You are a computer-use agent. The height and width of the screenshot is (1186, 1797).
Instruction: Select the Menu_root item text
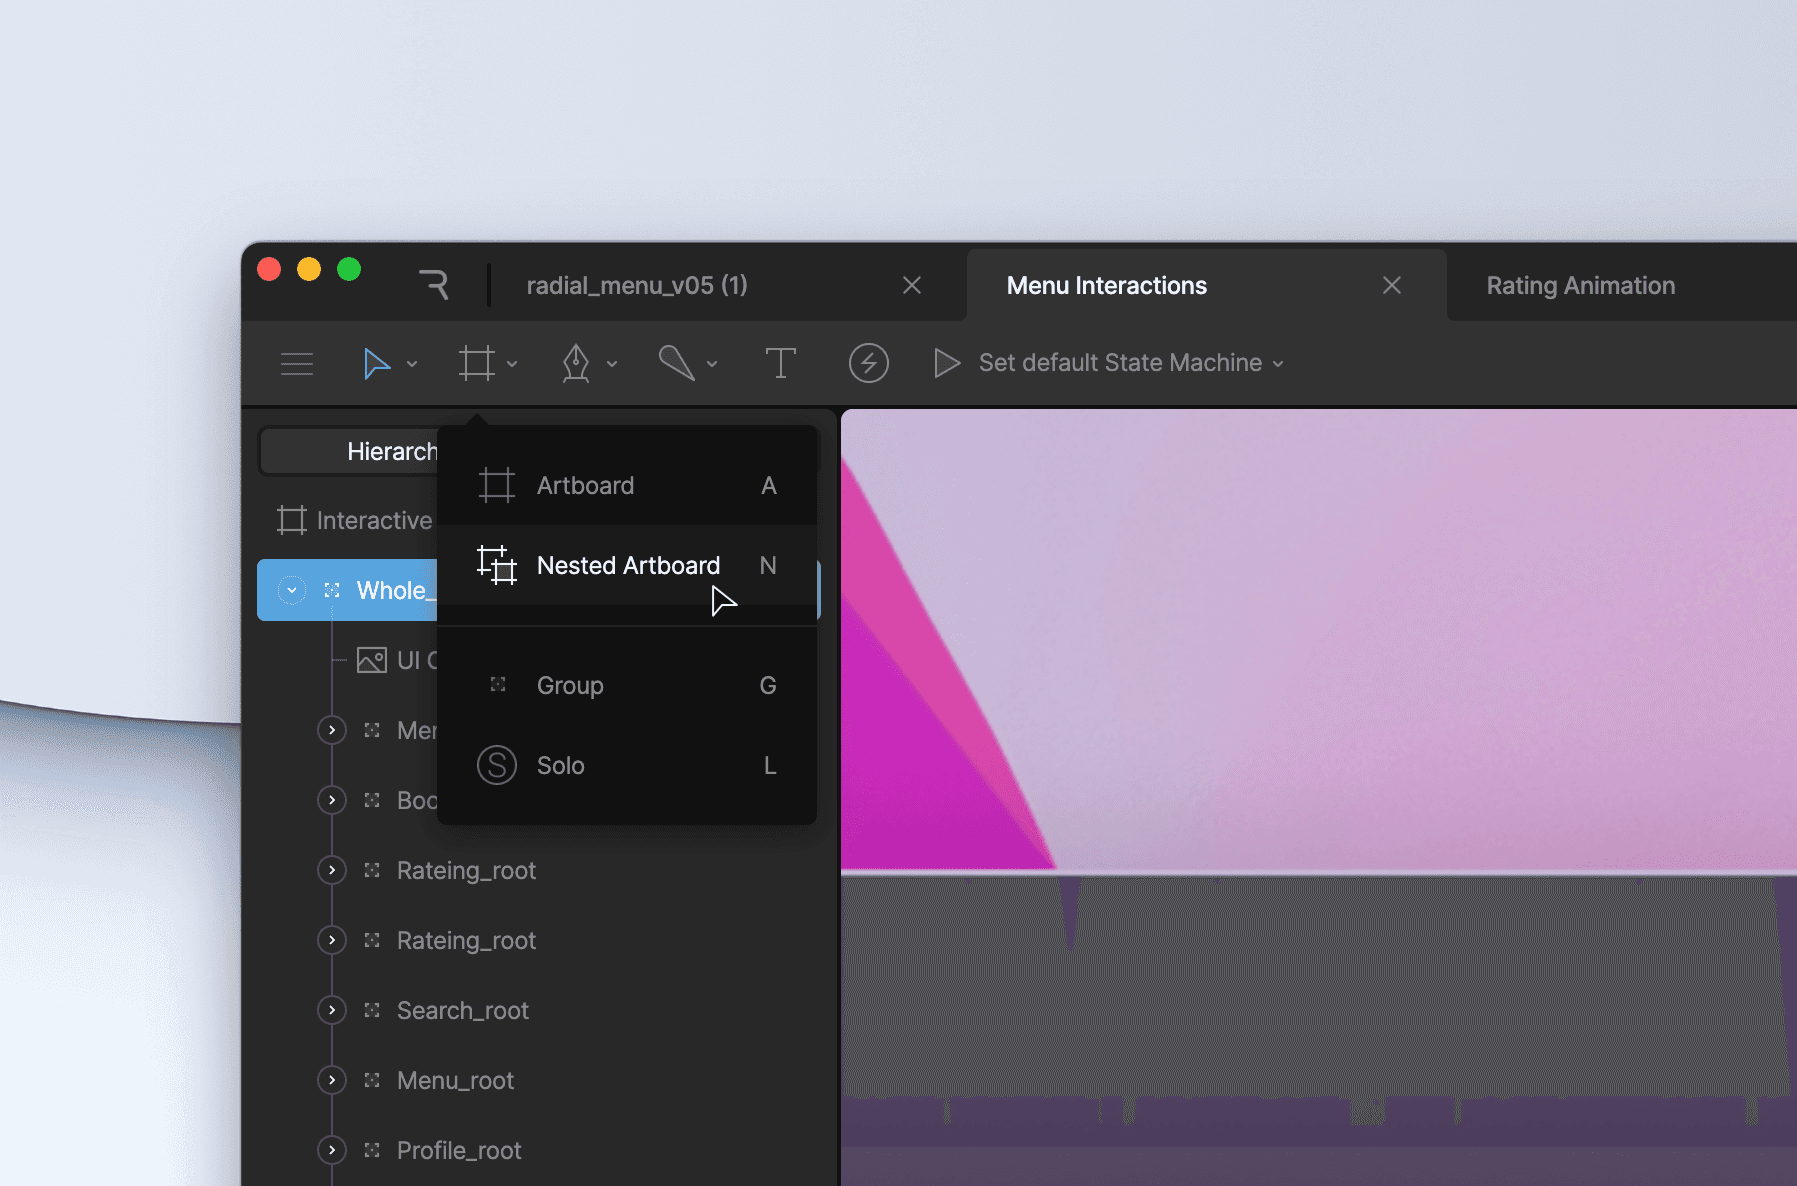click(x=455, y=1081)
